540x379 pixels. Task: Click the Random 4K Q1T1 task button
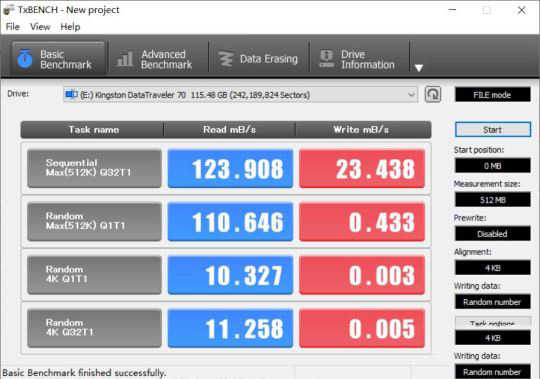click(94, 275)
